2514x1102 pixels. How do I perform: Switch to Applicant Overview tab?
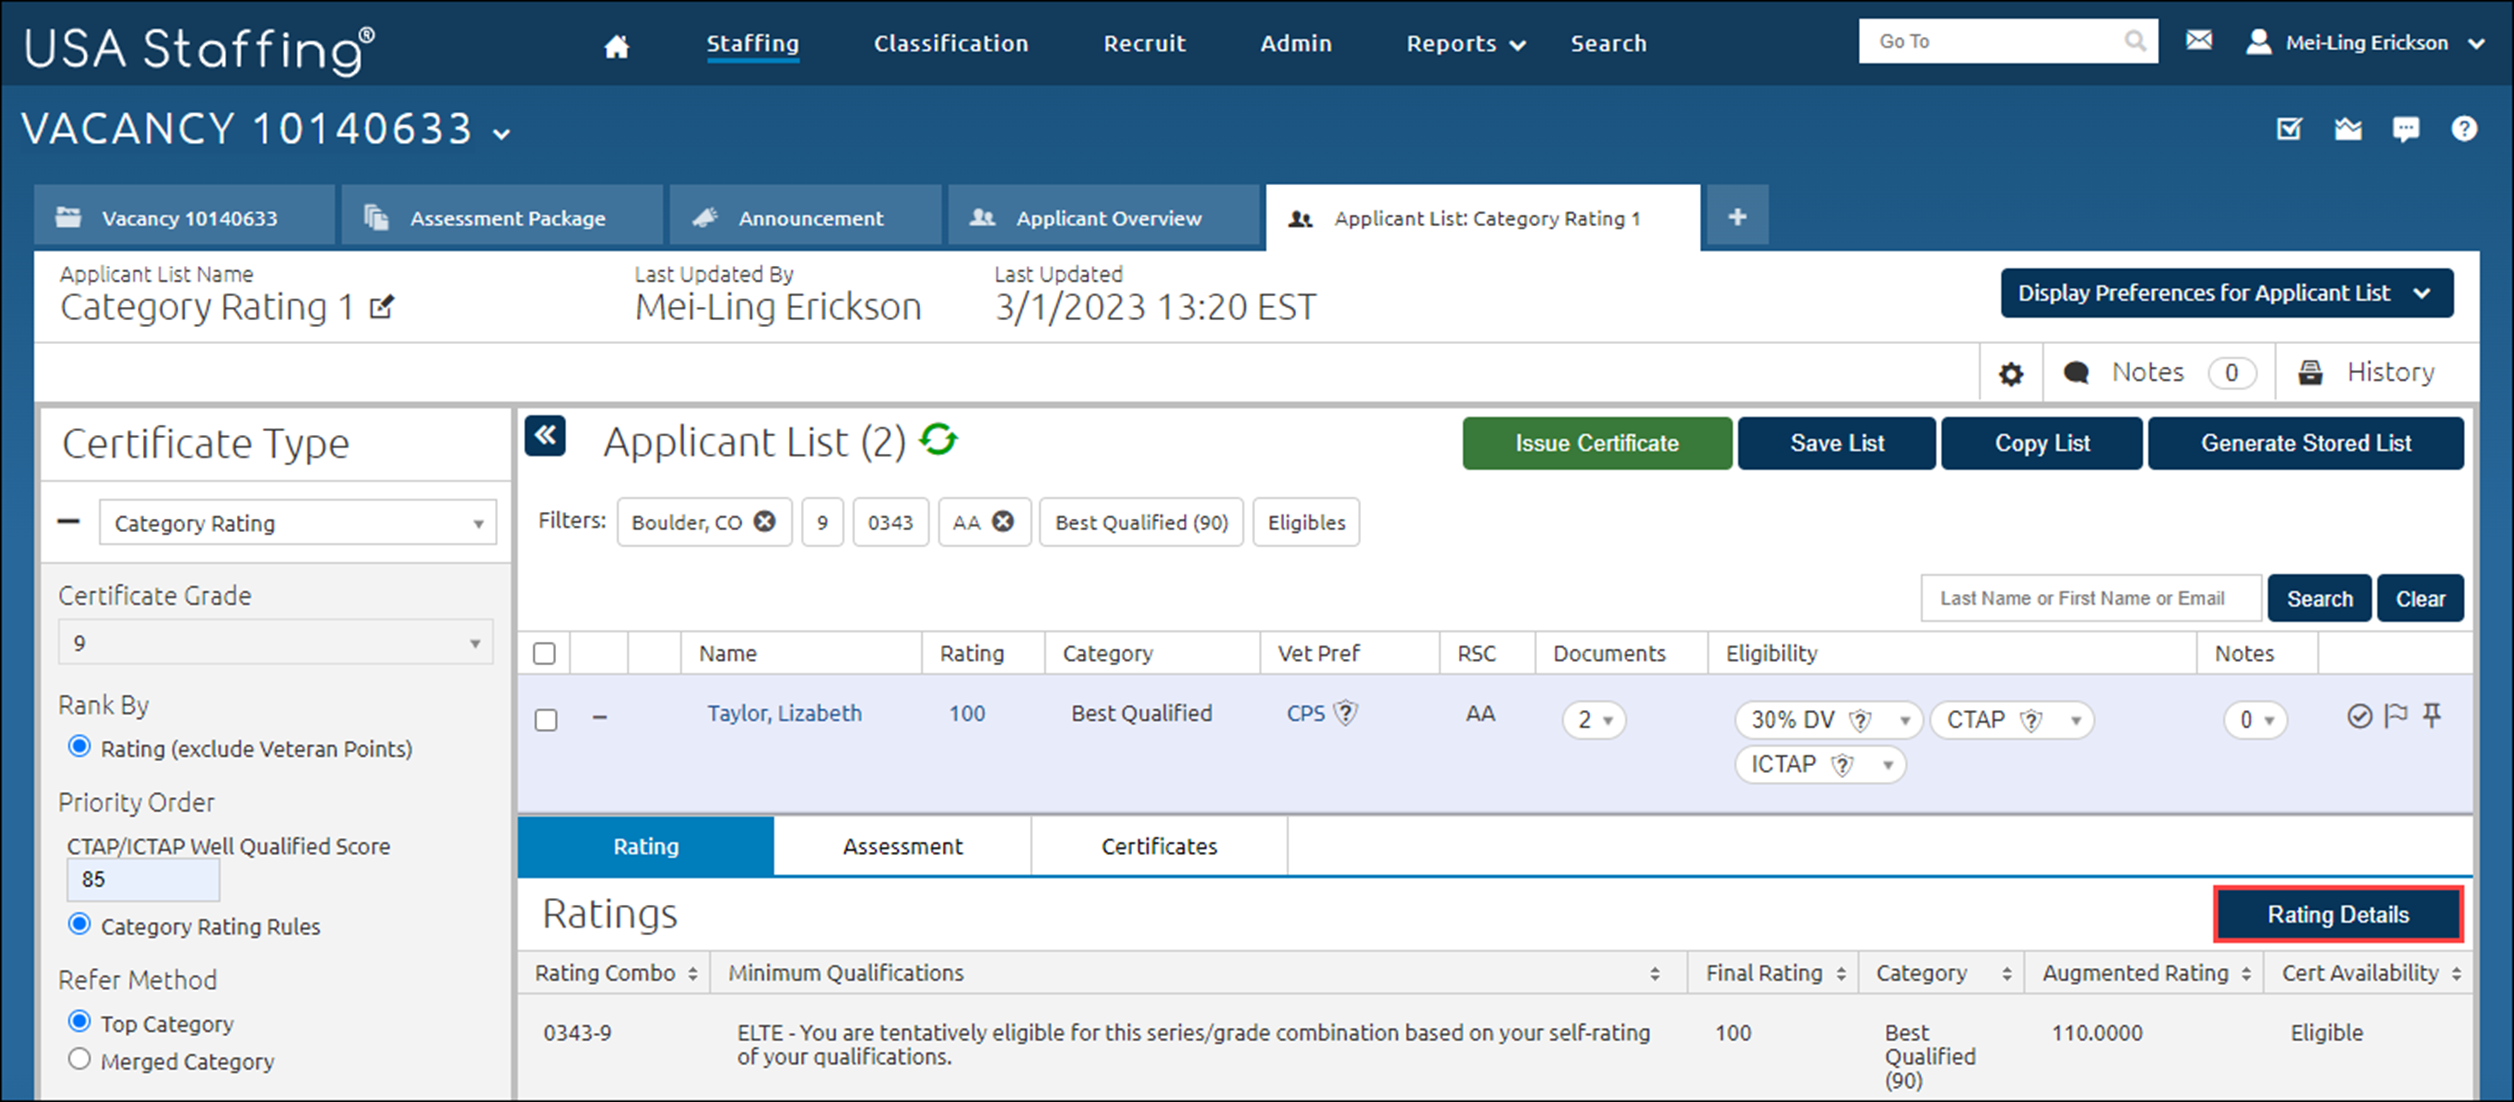pyautogui.click(x=1104, y=216)
